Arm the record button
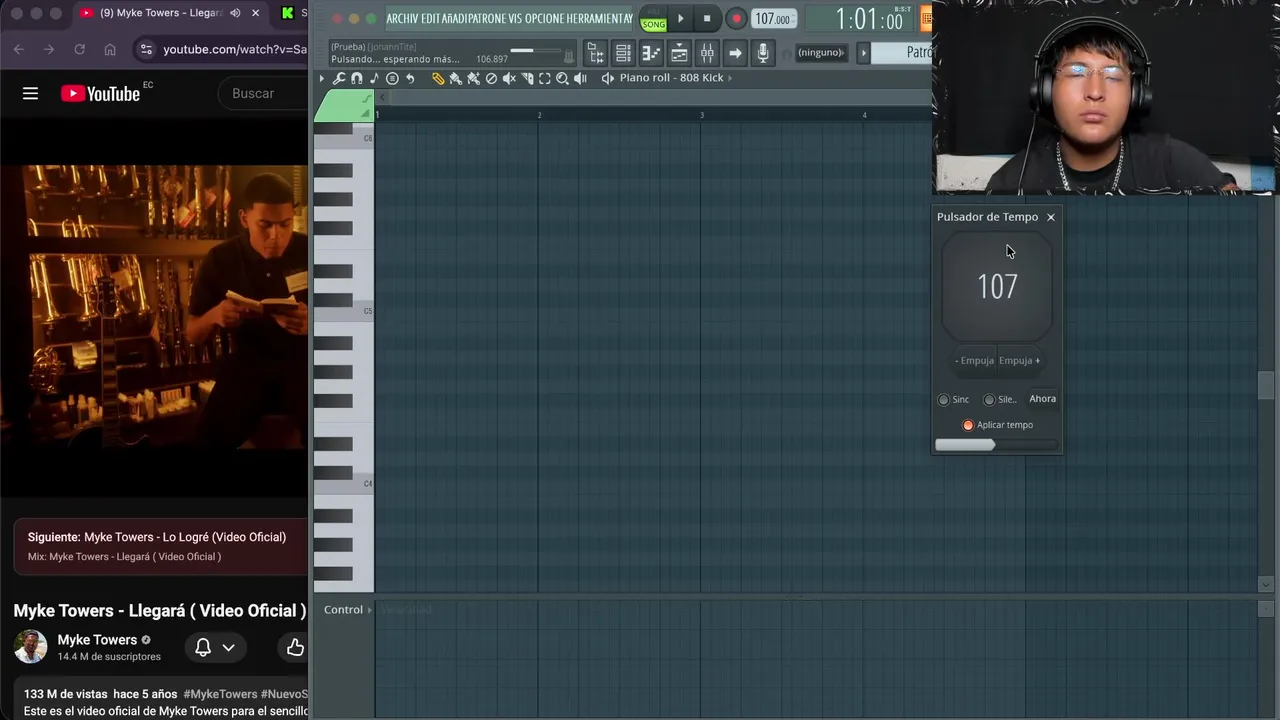This screenshot has width=1280, height=720. point(736,19)
